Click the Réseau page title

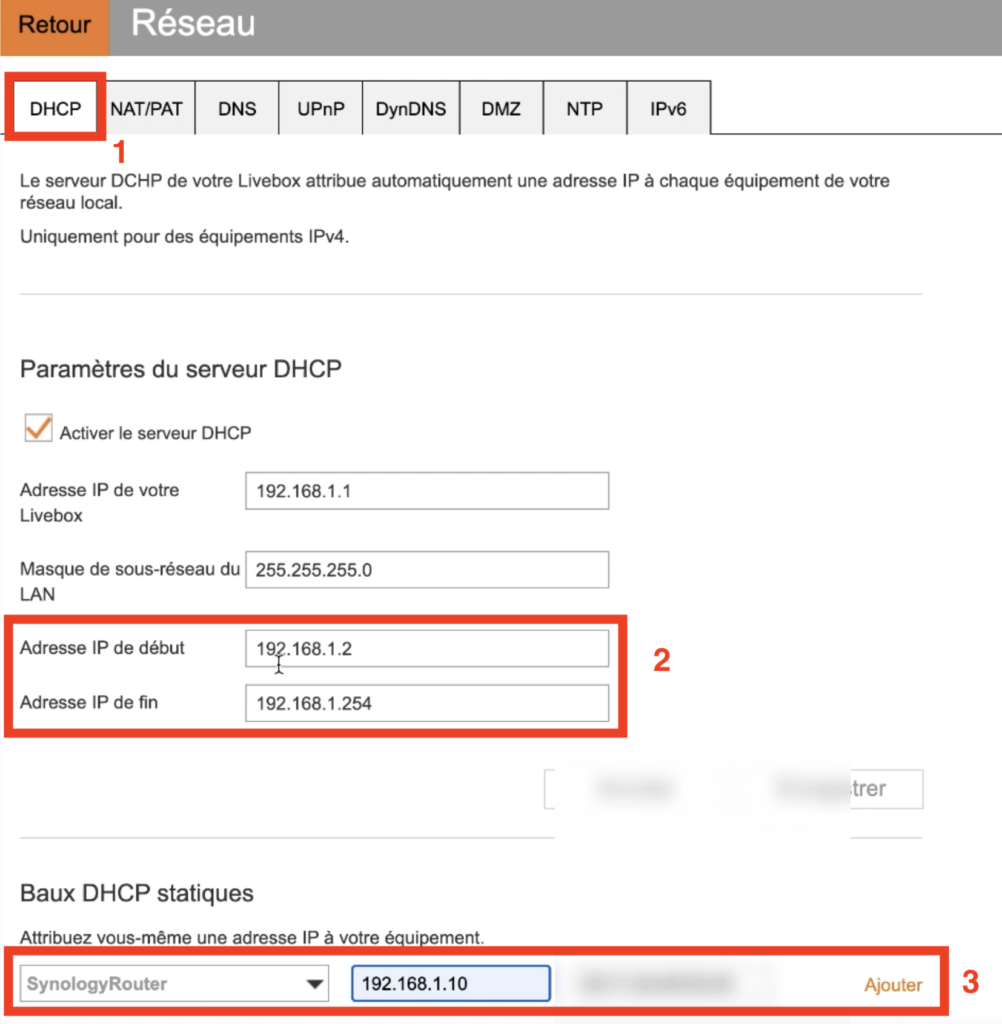pos(193,24)
